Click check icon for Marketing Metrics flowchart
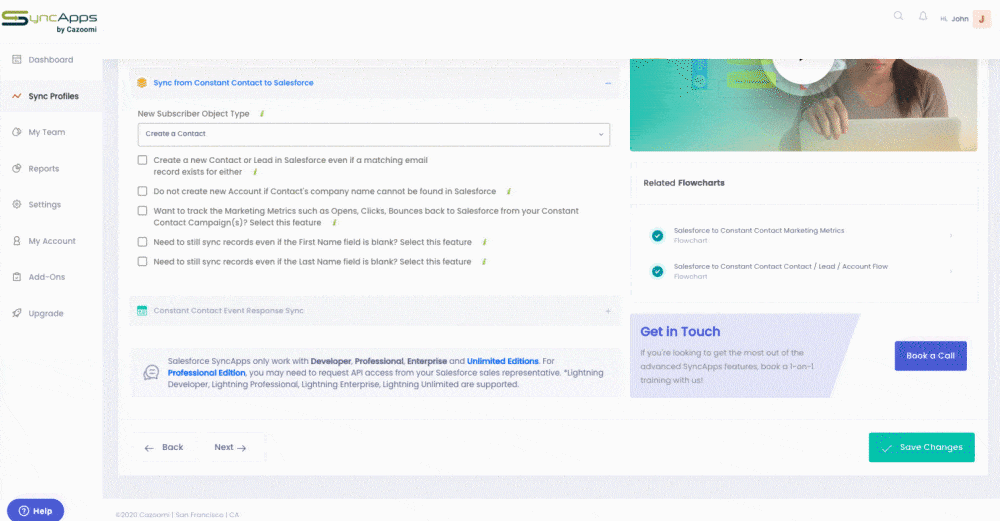The image size is (1000, 521). click(x=657, y=235)
